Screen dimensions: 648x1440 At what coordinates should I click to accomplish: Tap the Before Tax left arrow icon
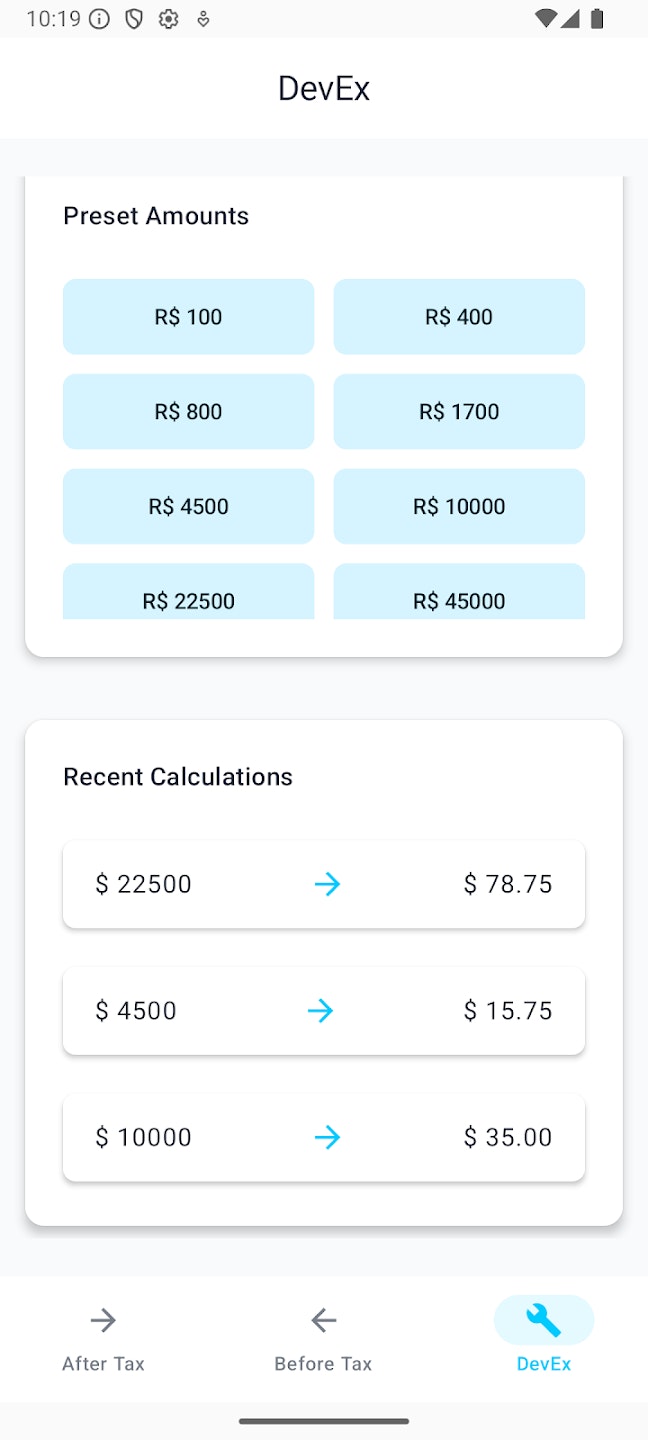323,1320
